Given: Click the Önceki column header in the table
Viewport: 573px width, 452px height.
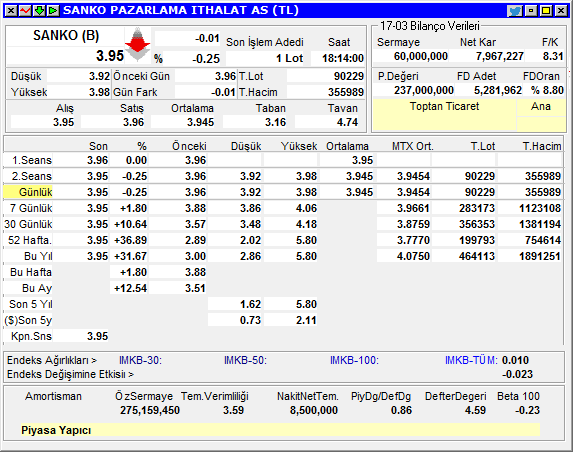Looking at the screenshot, I should [189, 146].
